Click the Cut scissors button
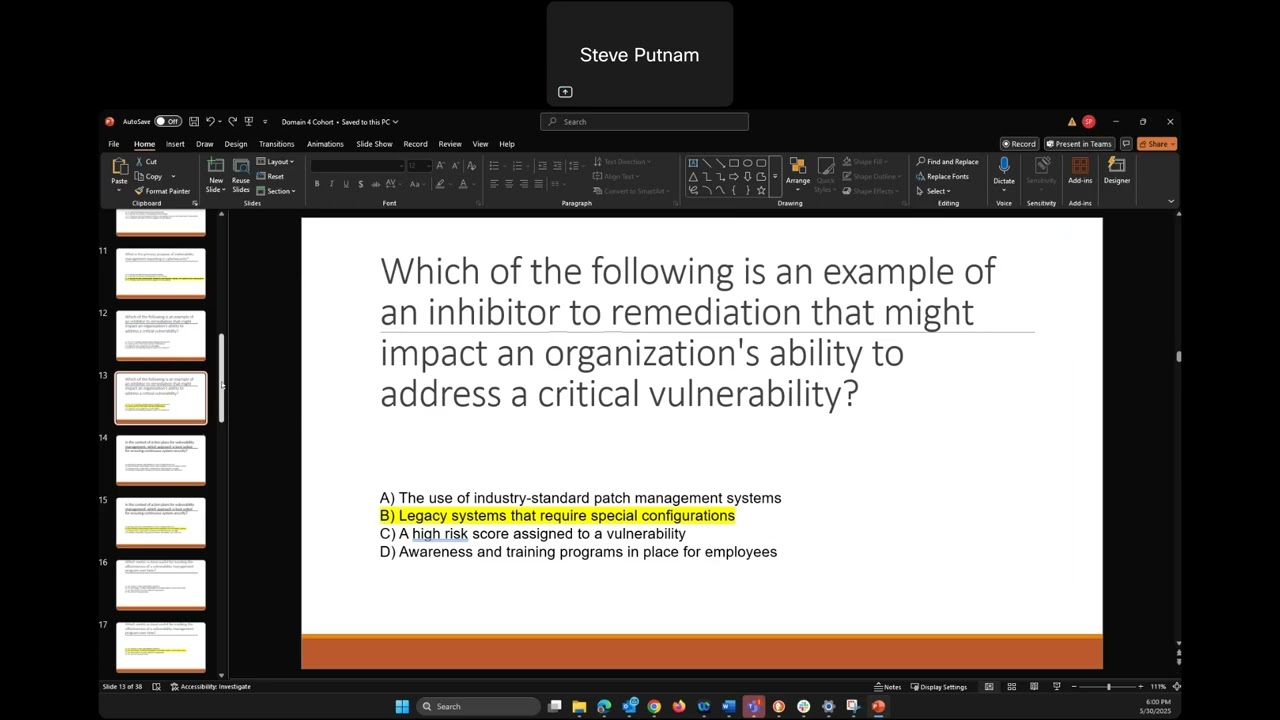This screenshot has width=1280, height=720. click(146, 162)
